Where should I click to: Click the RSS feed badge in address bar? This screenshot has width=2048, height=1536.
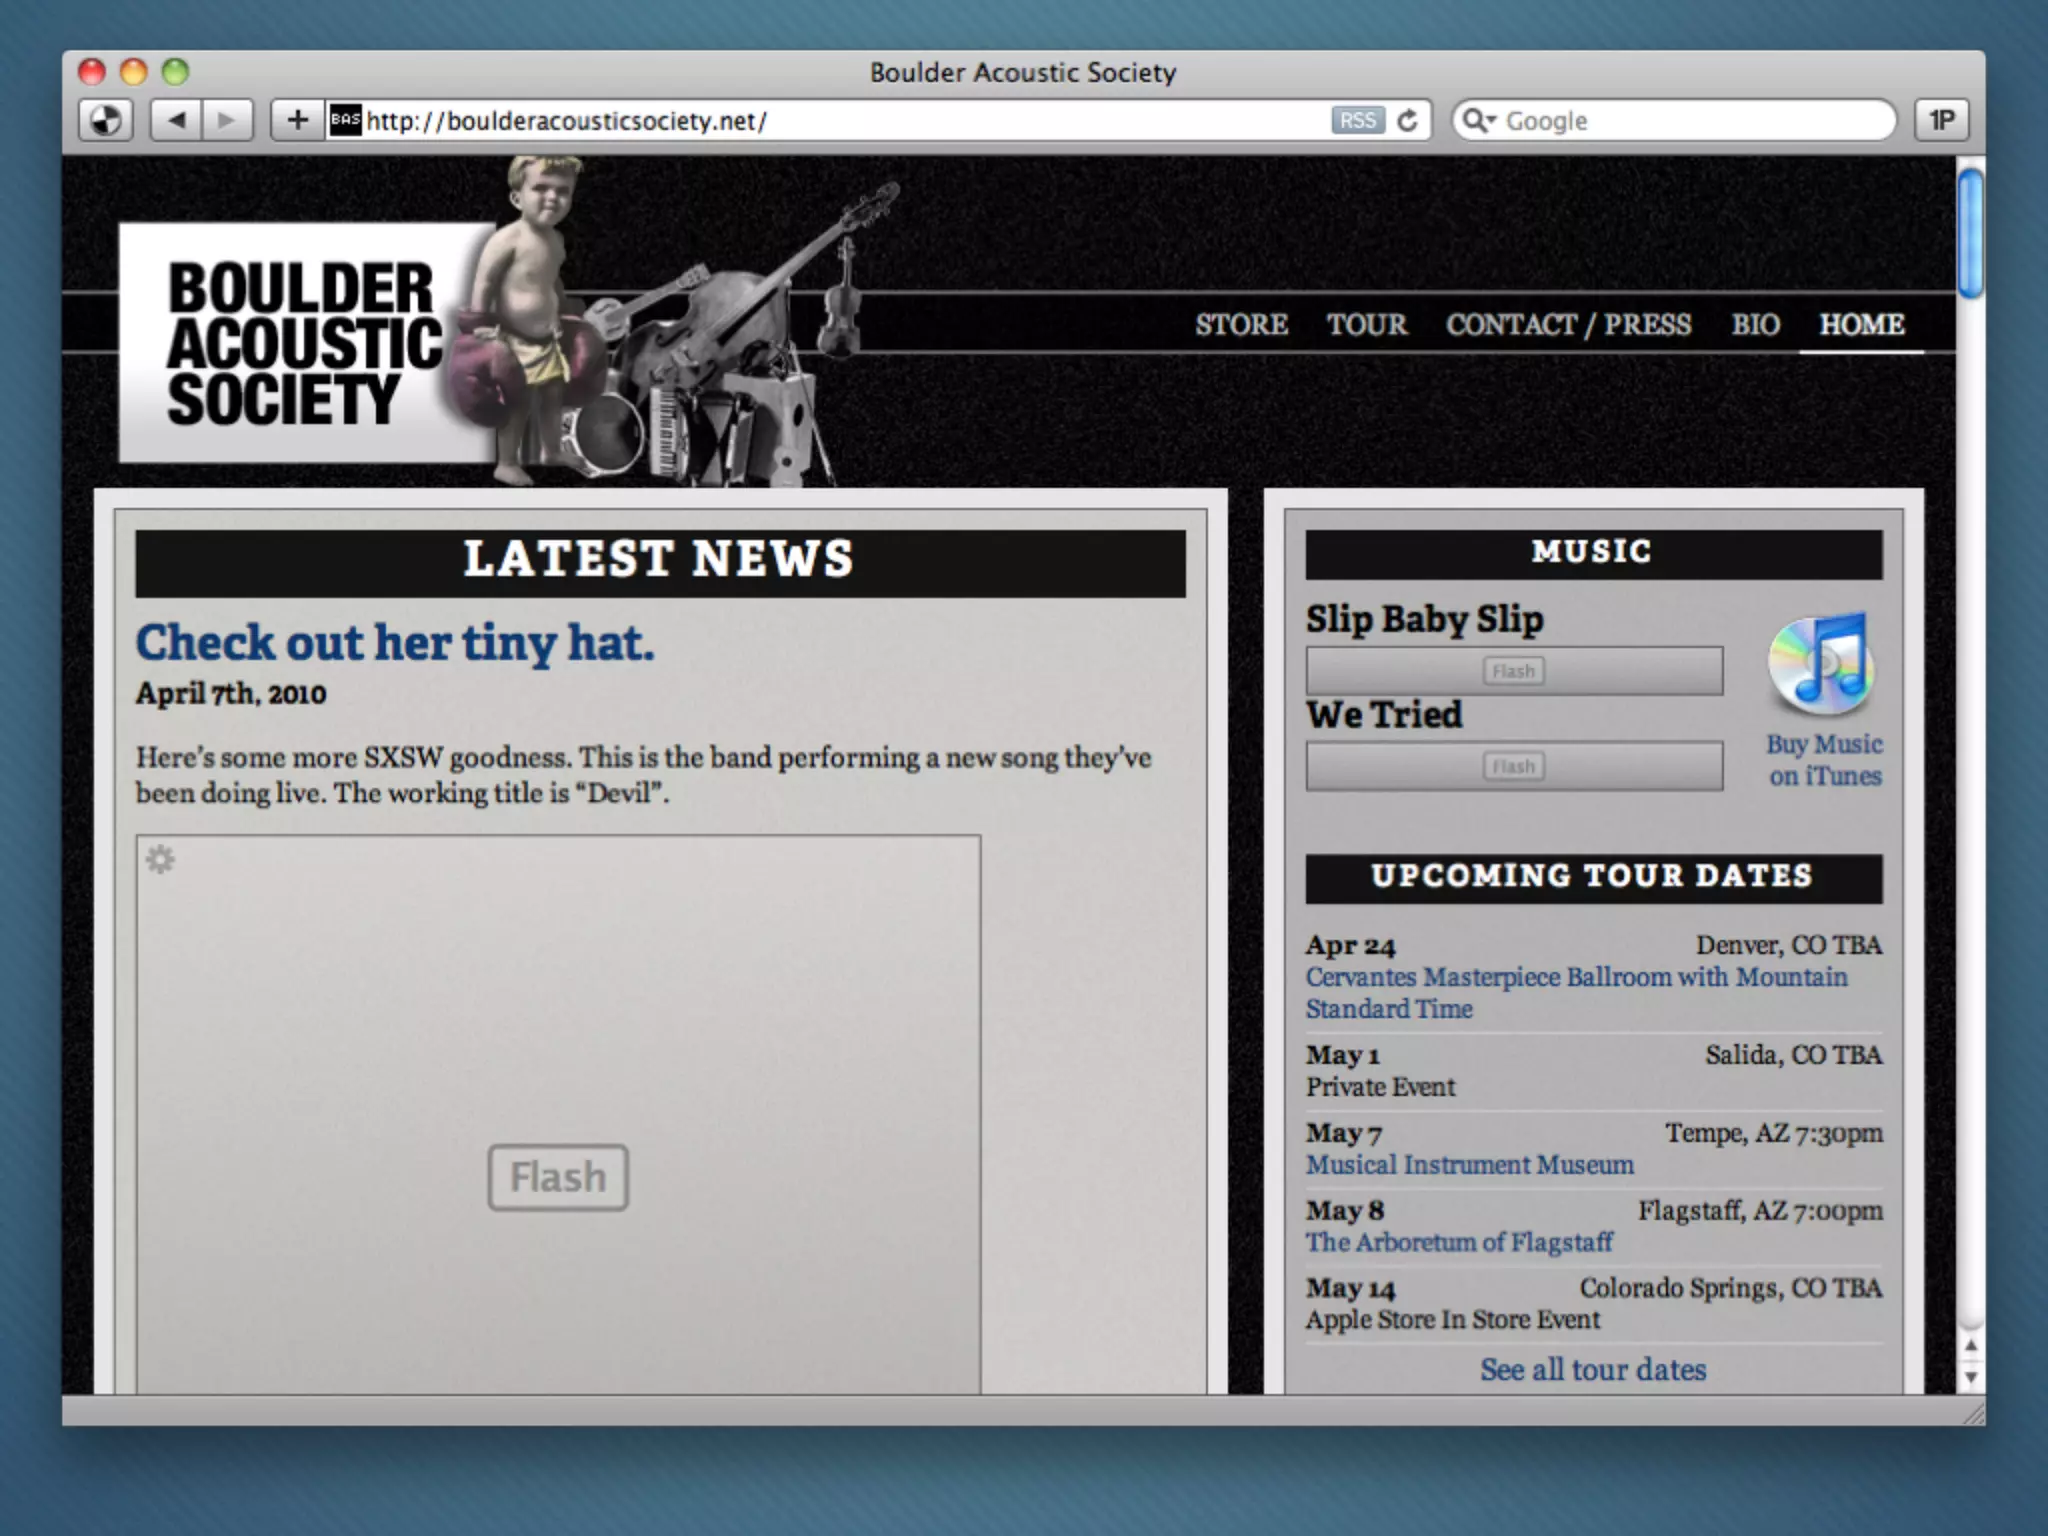[1357, 121]
